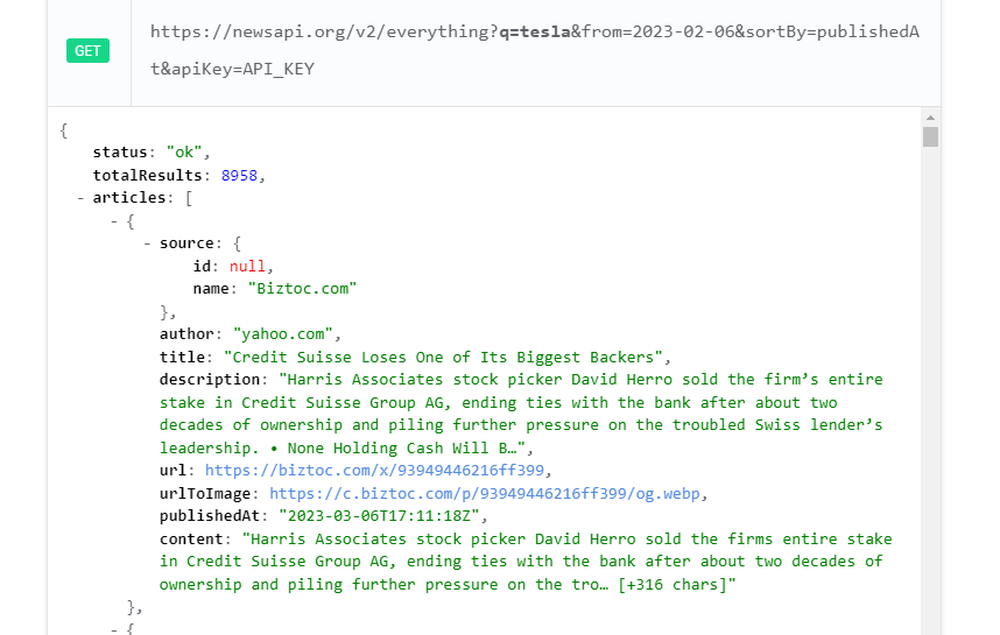The image size is (1000, 635).
Task: Click the status "ok" value
Action: pyautogui.click(x=184, y=152)
